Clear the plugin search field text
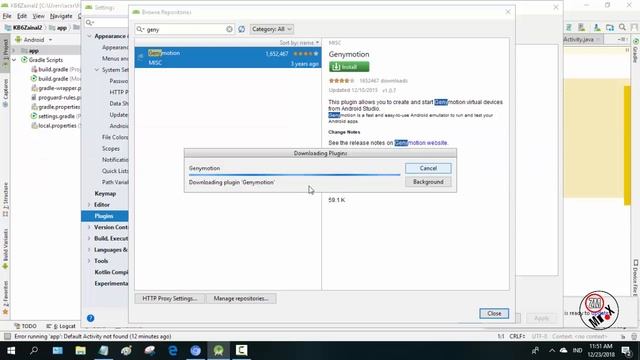Image resolution: width=640 pixels, height=360 pixels. click(x=229, y=29)
